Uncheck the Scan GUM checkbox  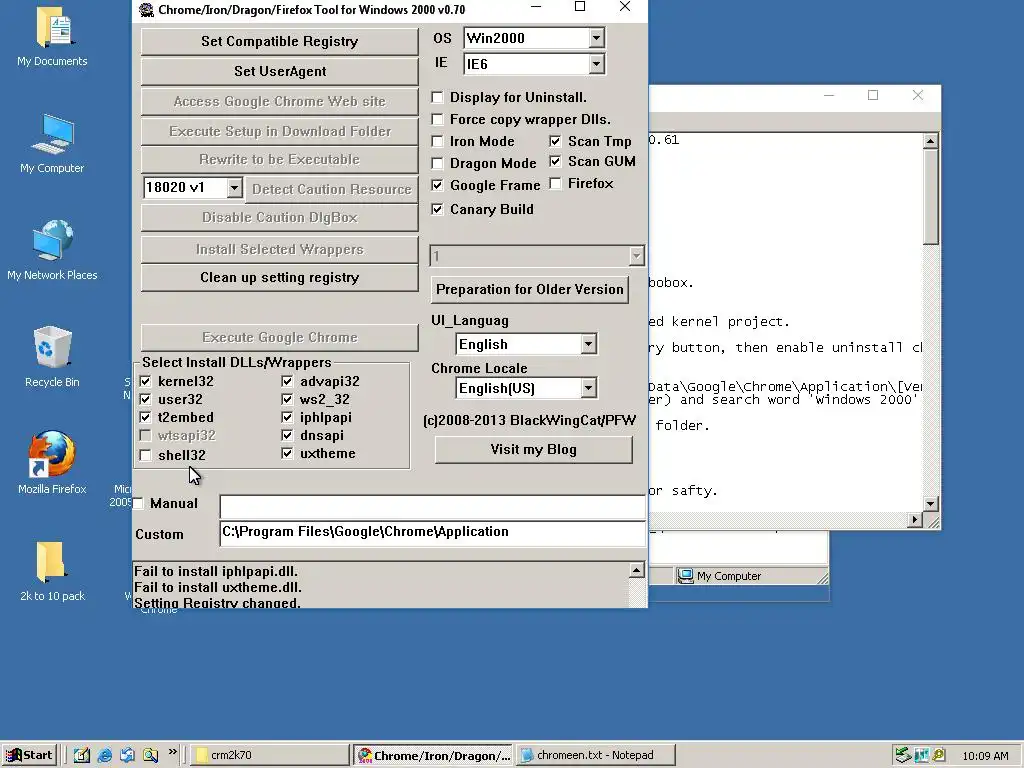coord(555,161)
